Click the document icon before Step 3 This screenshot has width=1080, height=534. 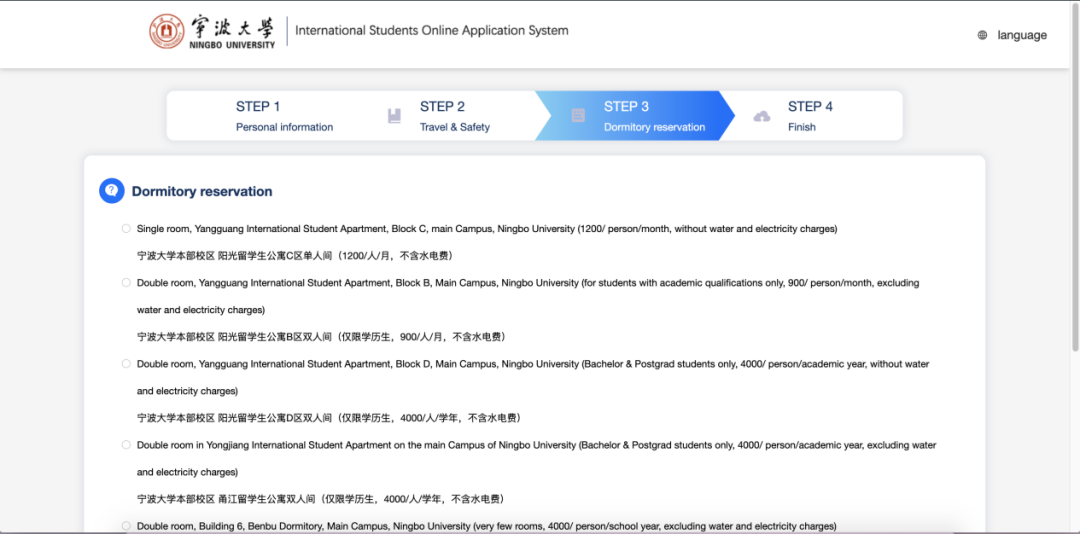click(578, 116)
